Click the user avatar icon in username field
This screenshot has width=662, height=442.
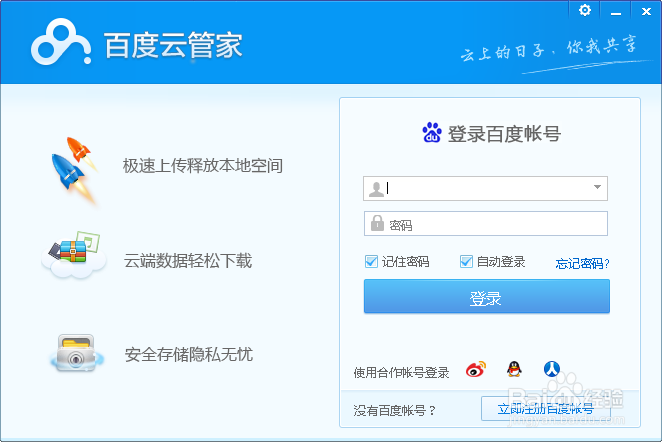tap(376, 189)
